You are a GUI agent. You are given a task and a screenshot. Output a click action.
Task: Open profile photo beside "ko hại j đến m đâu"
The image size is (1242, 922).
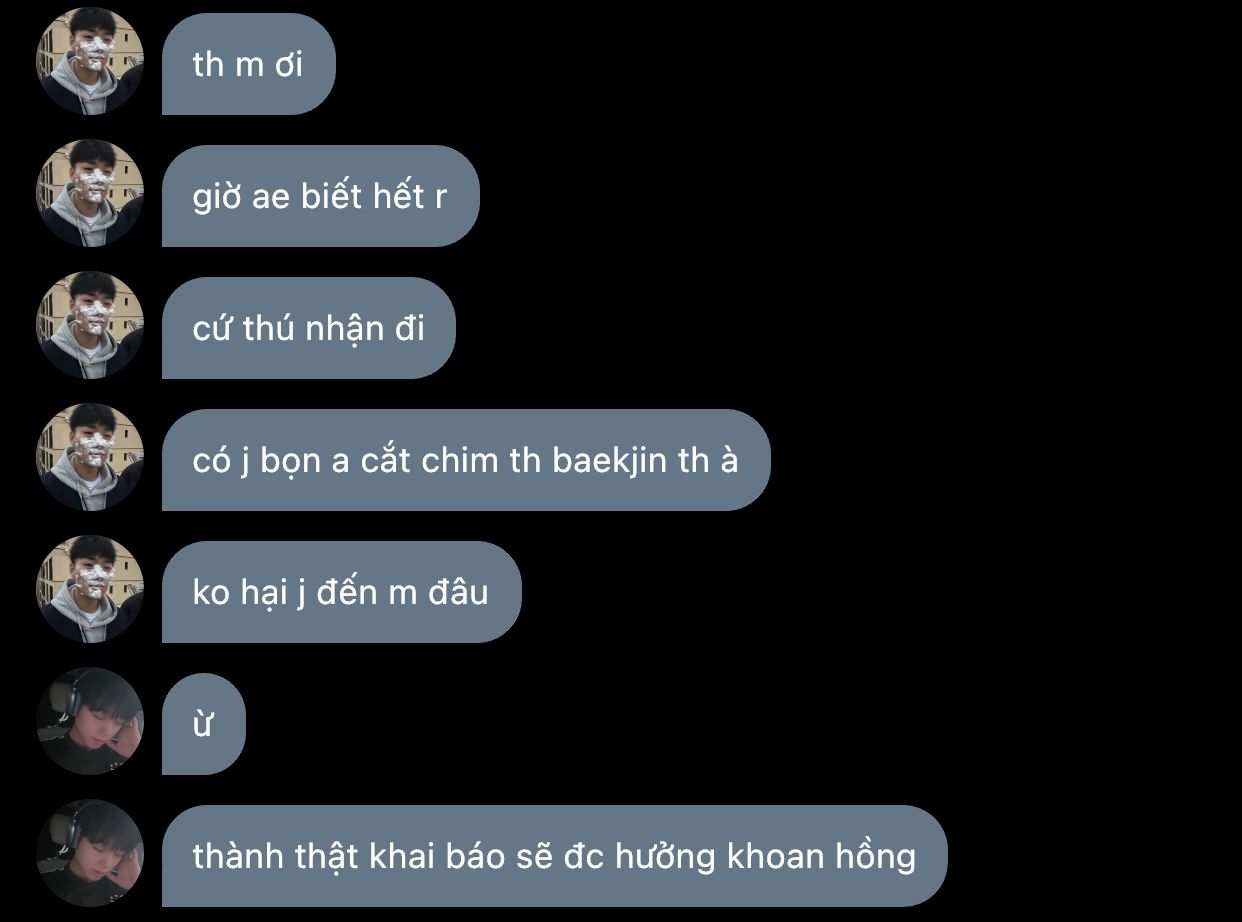[90, 589]
